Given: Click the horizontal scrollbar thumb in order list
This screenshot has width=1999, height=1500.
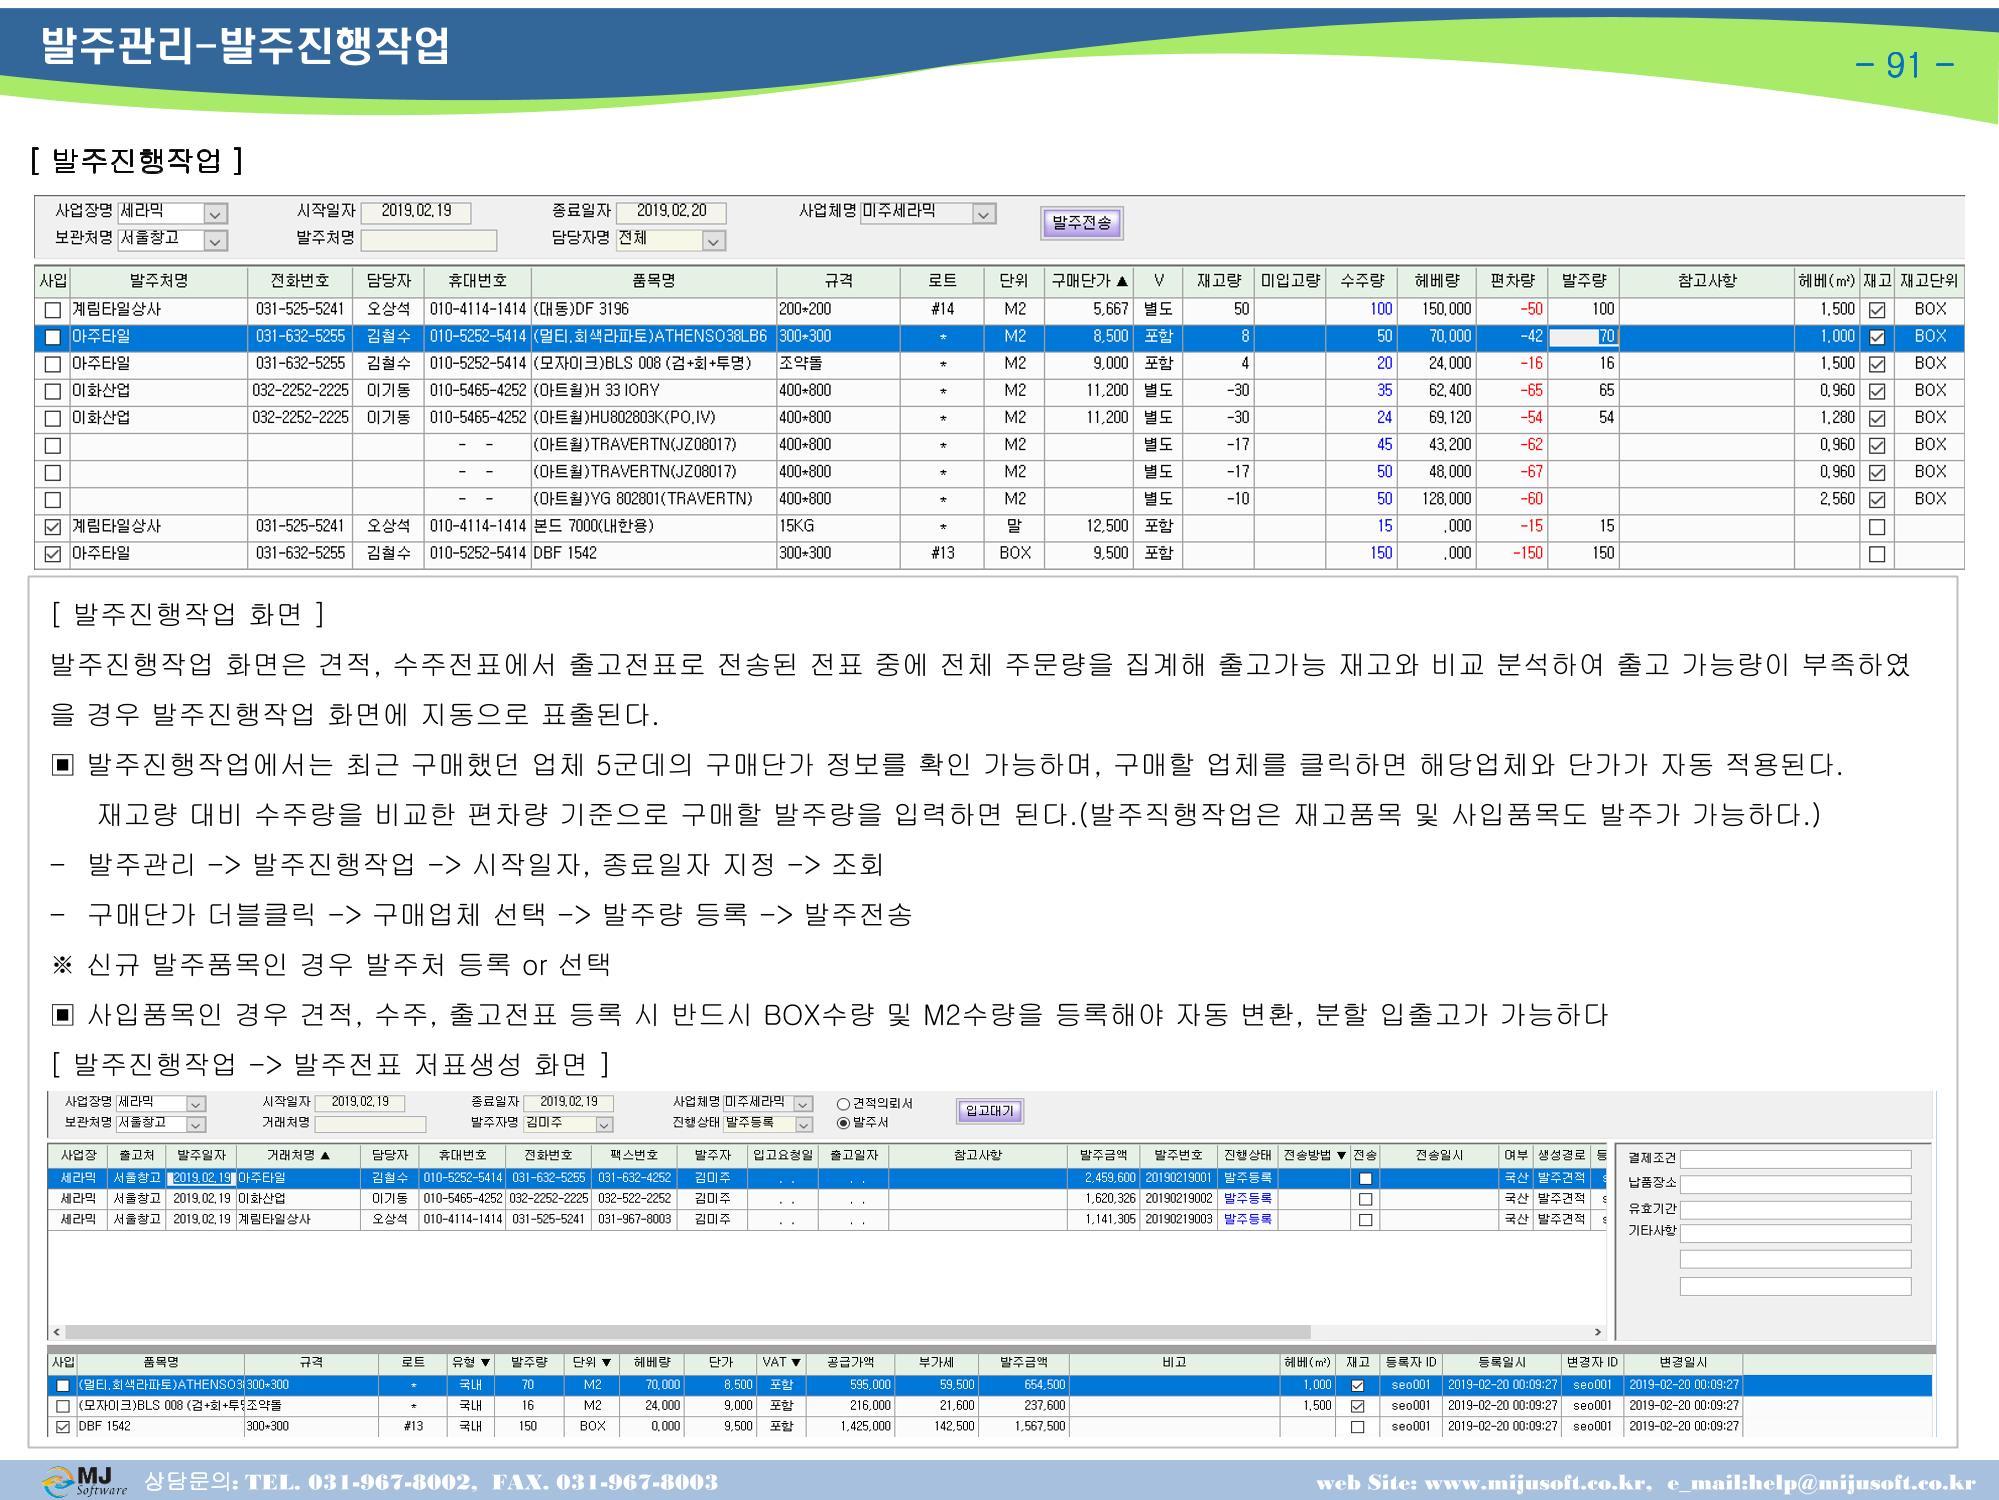Looking at the screenshot, I should tap(688, 1332).
